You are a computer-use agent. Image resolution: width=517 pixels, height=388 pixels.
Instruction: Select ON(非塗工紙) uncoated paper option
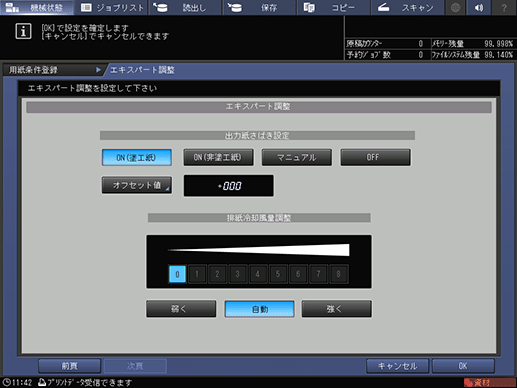[218, 157]
